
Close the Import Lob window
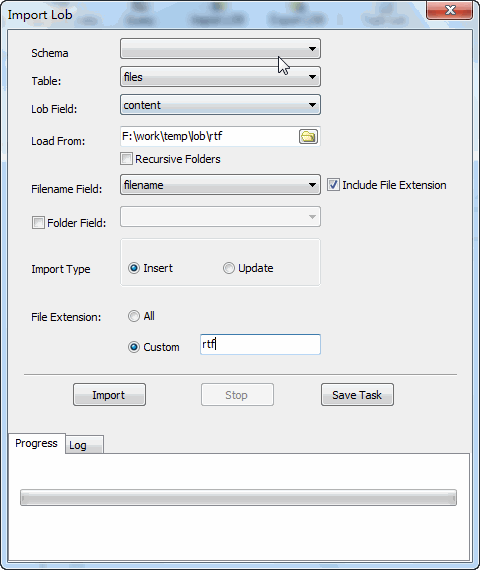450,10
